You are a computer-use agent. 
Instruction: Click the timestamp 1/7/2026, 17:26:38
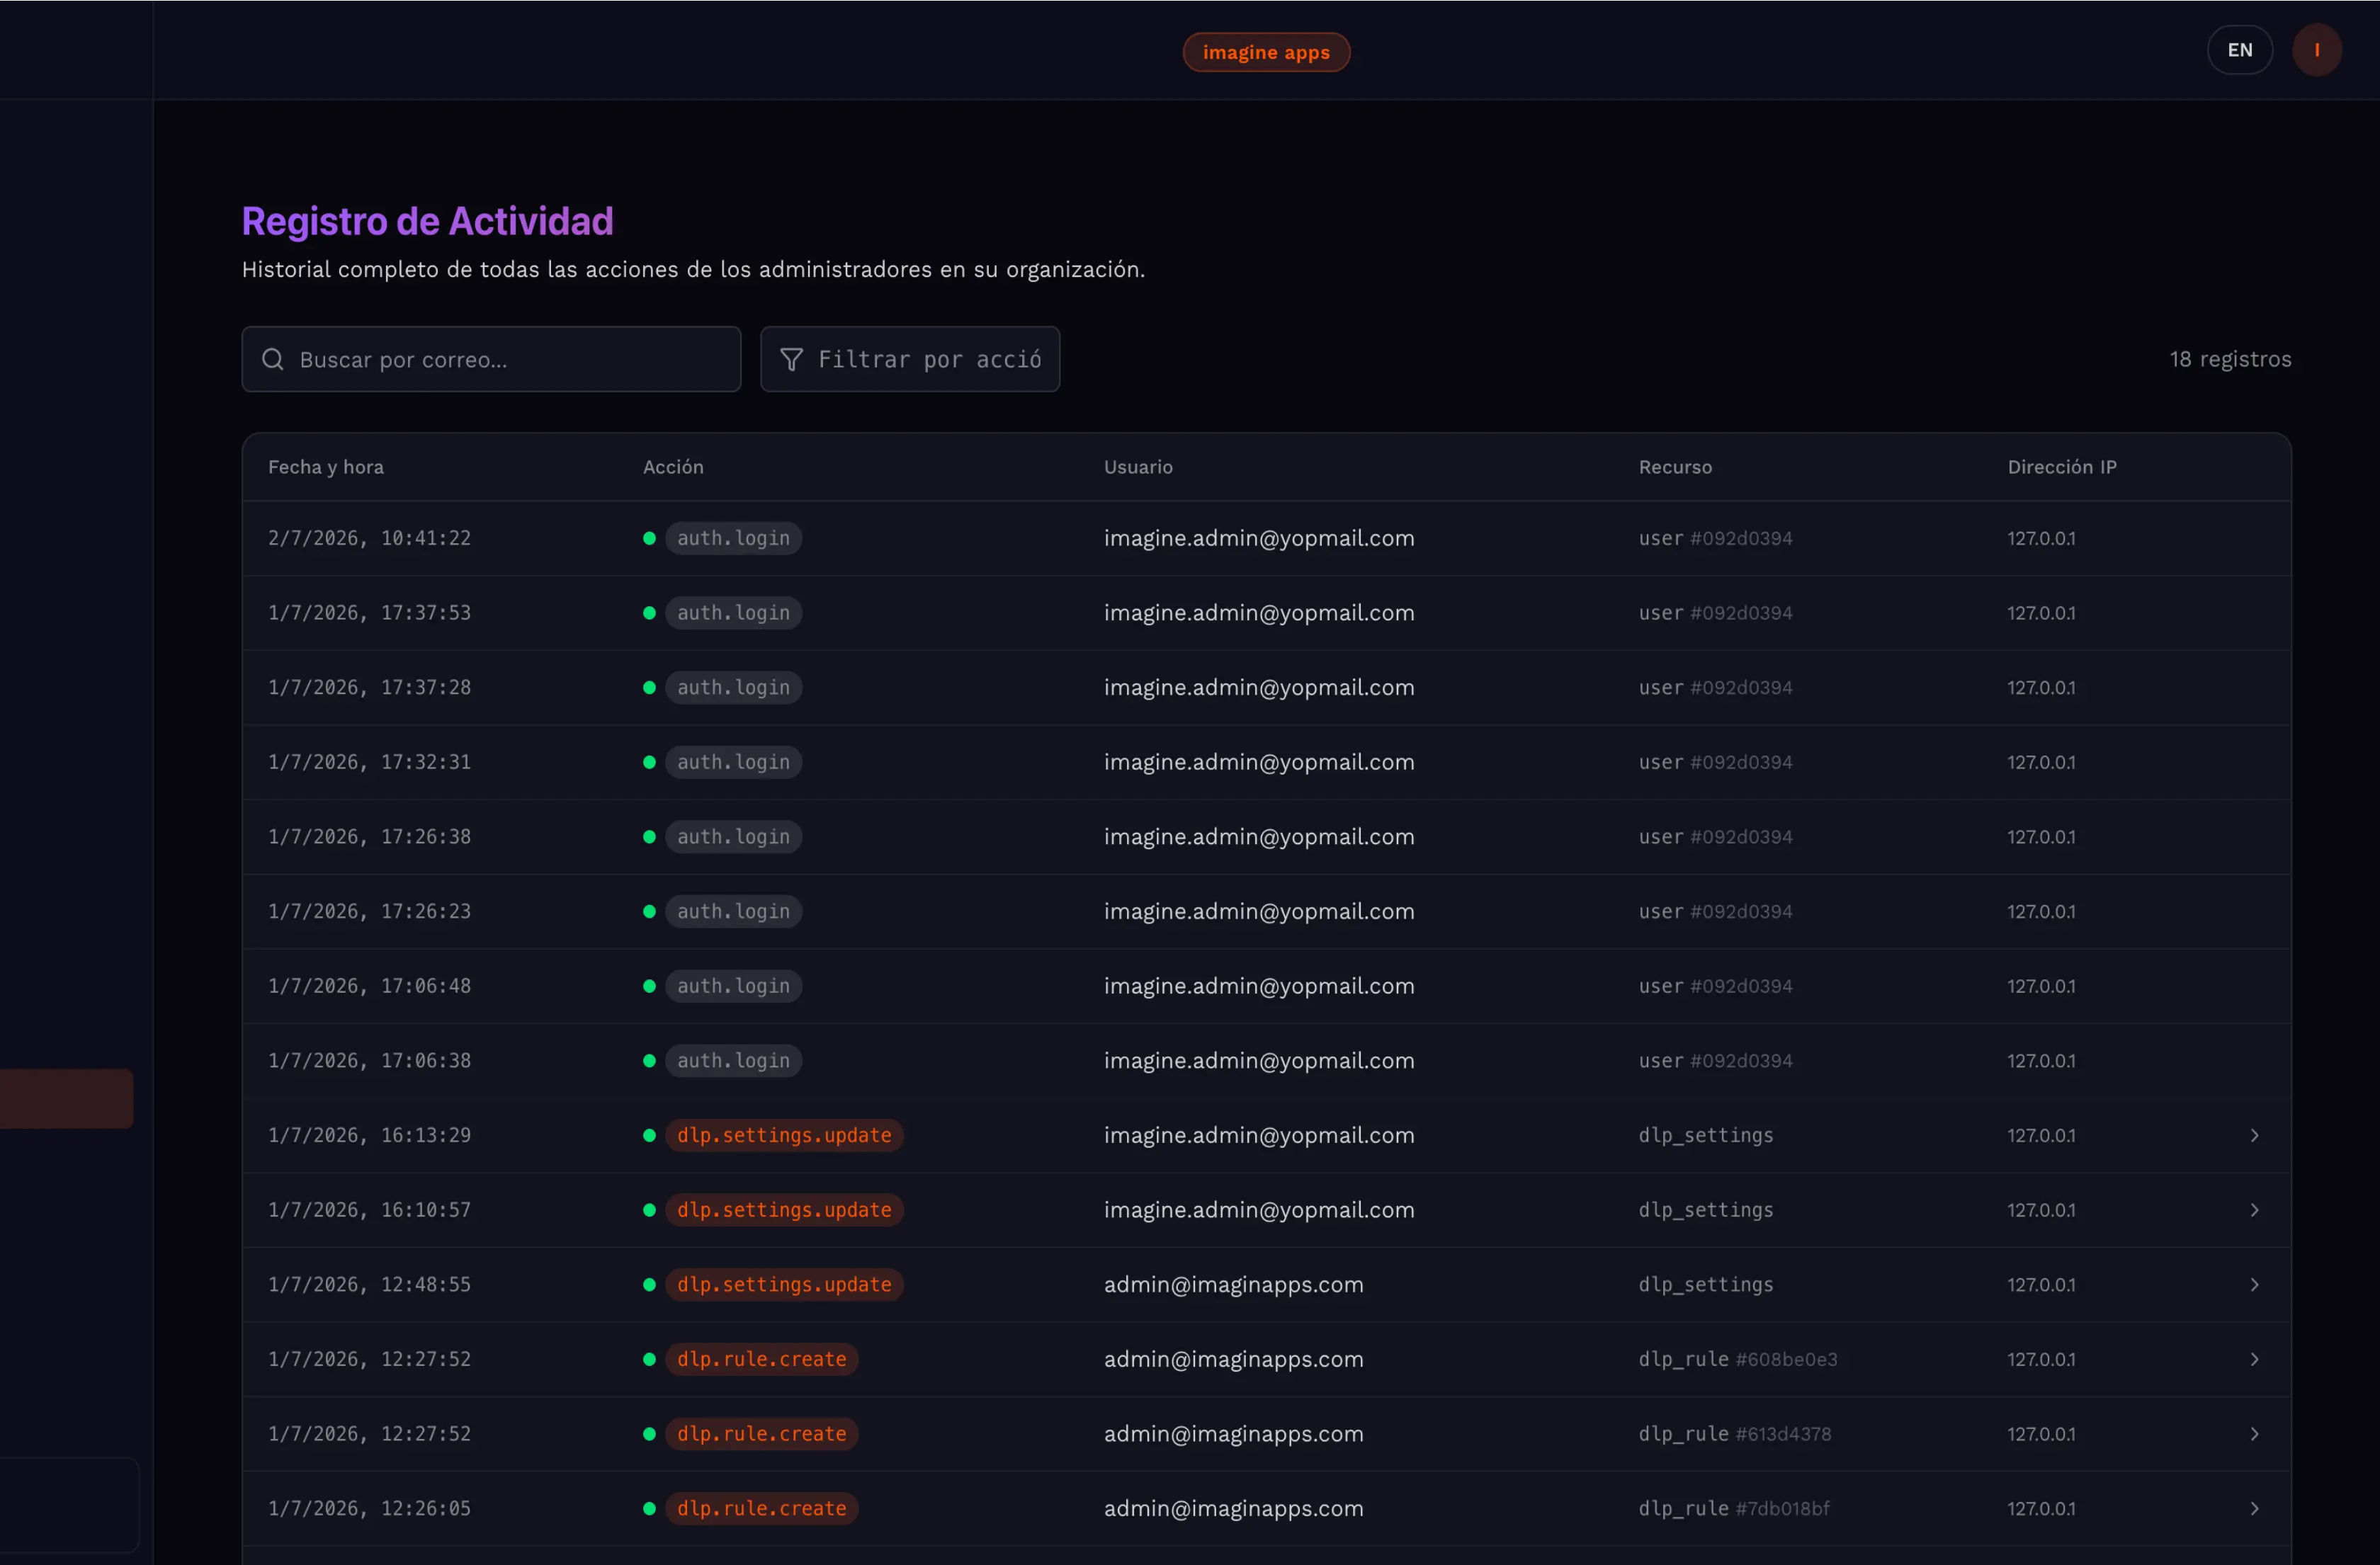coord(369,836)
